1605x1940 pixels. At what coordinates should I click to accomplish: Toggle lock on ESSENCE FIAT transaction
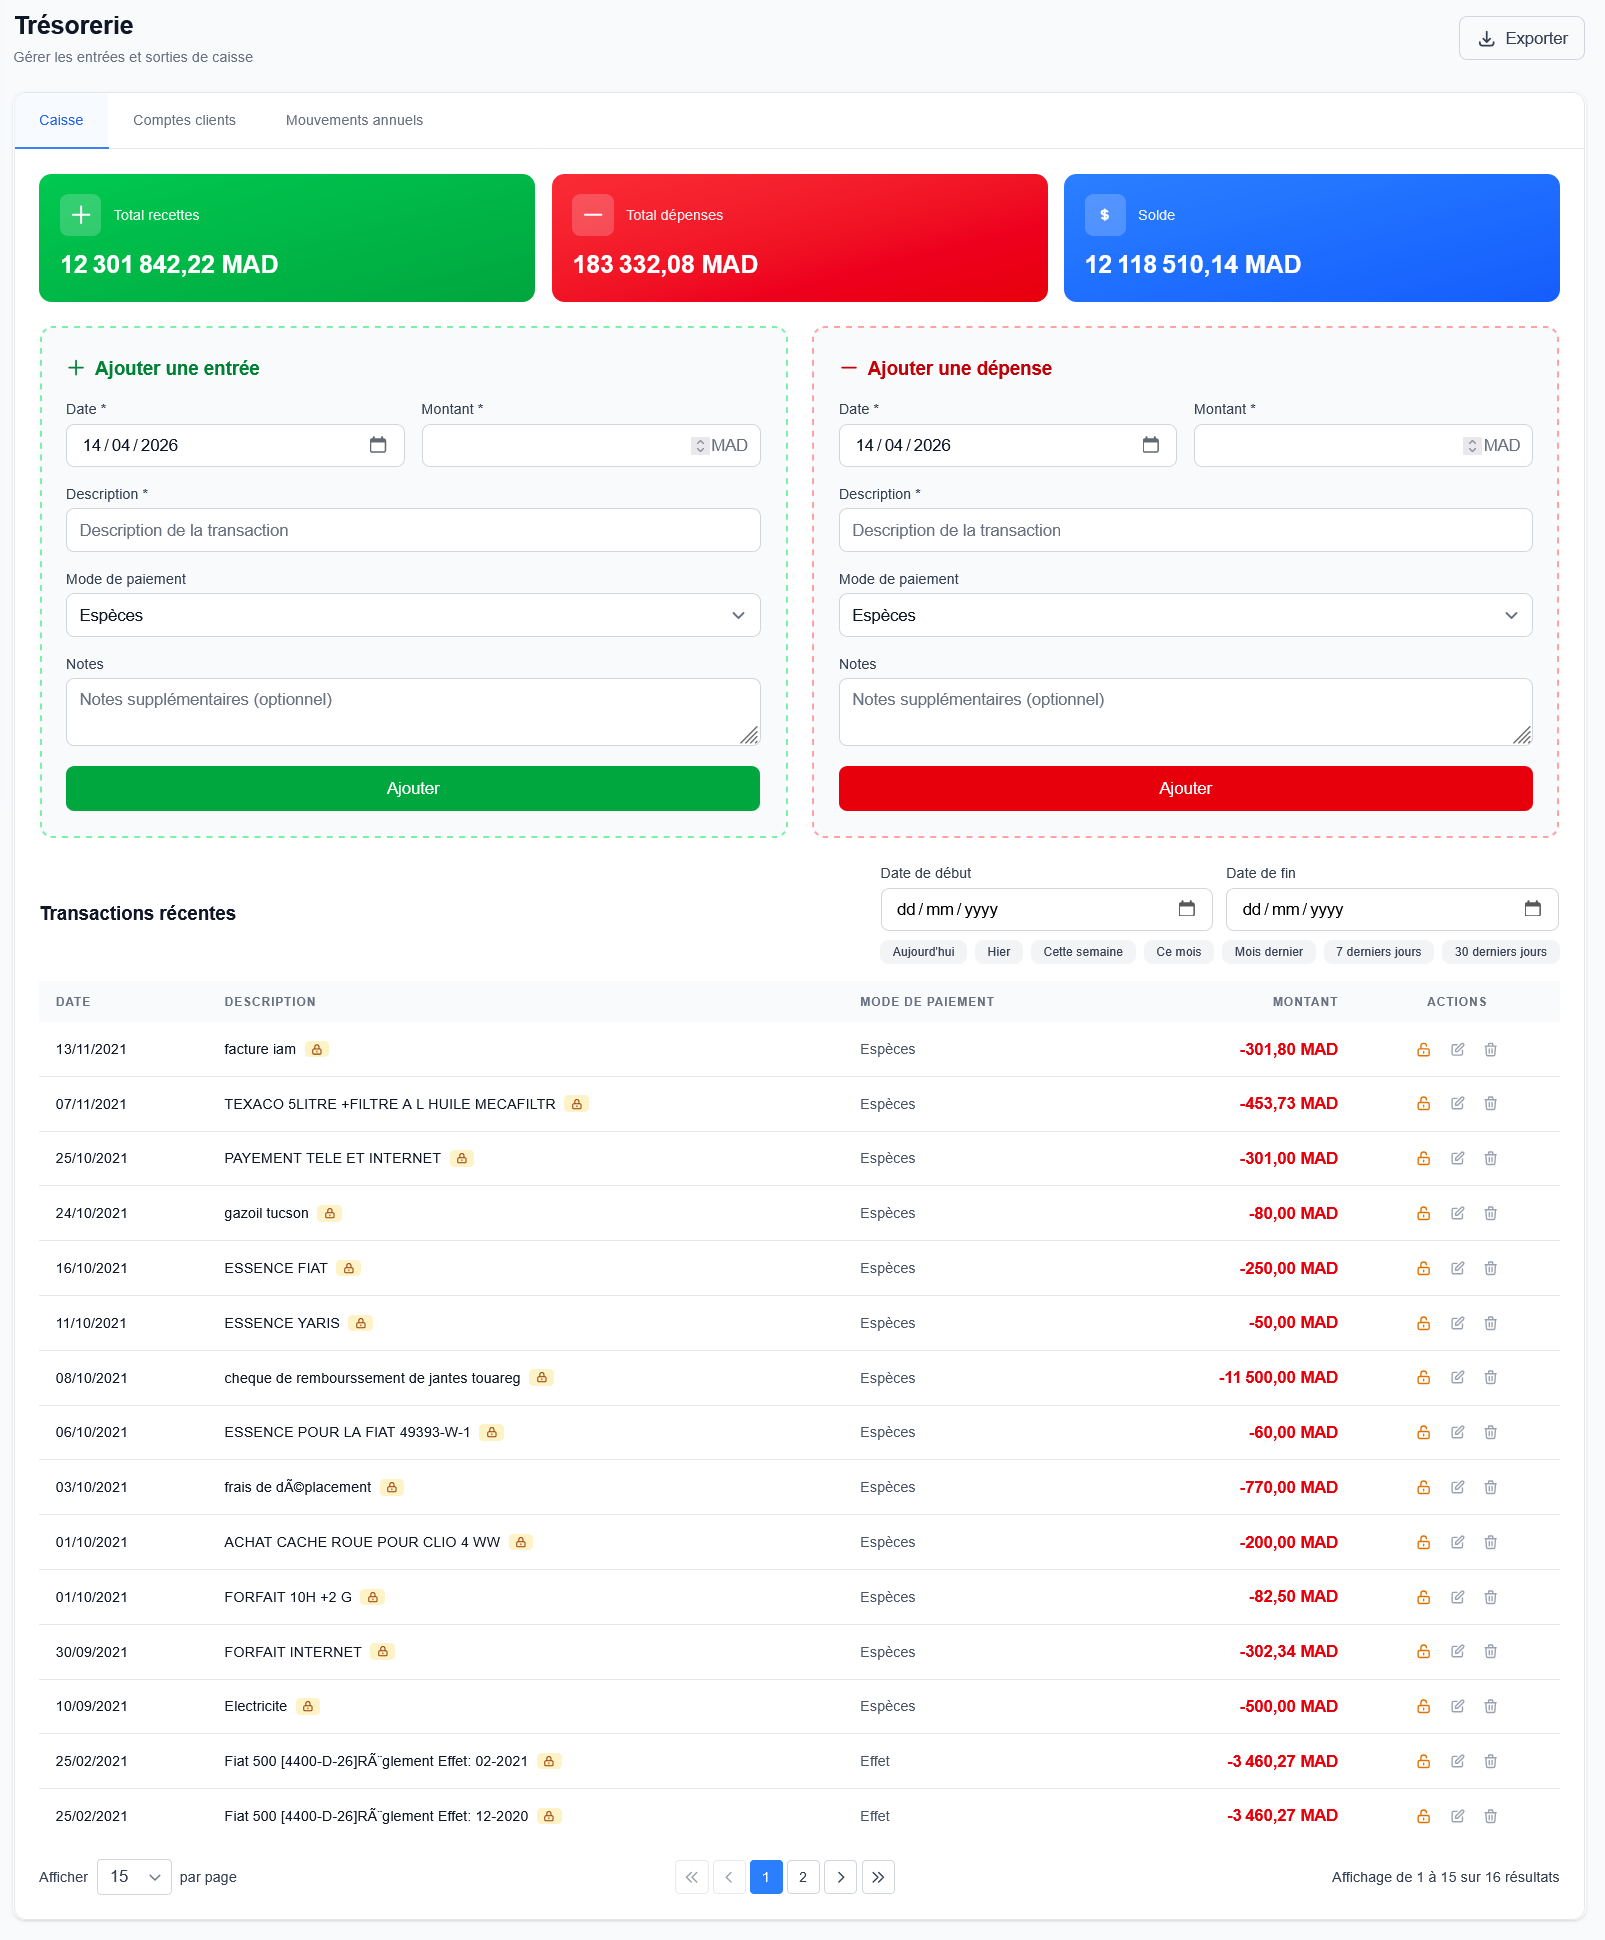coord(1423,1268)
